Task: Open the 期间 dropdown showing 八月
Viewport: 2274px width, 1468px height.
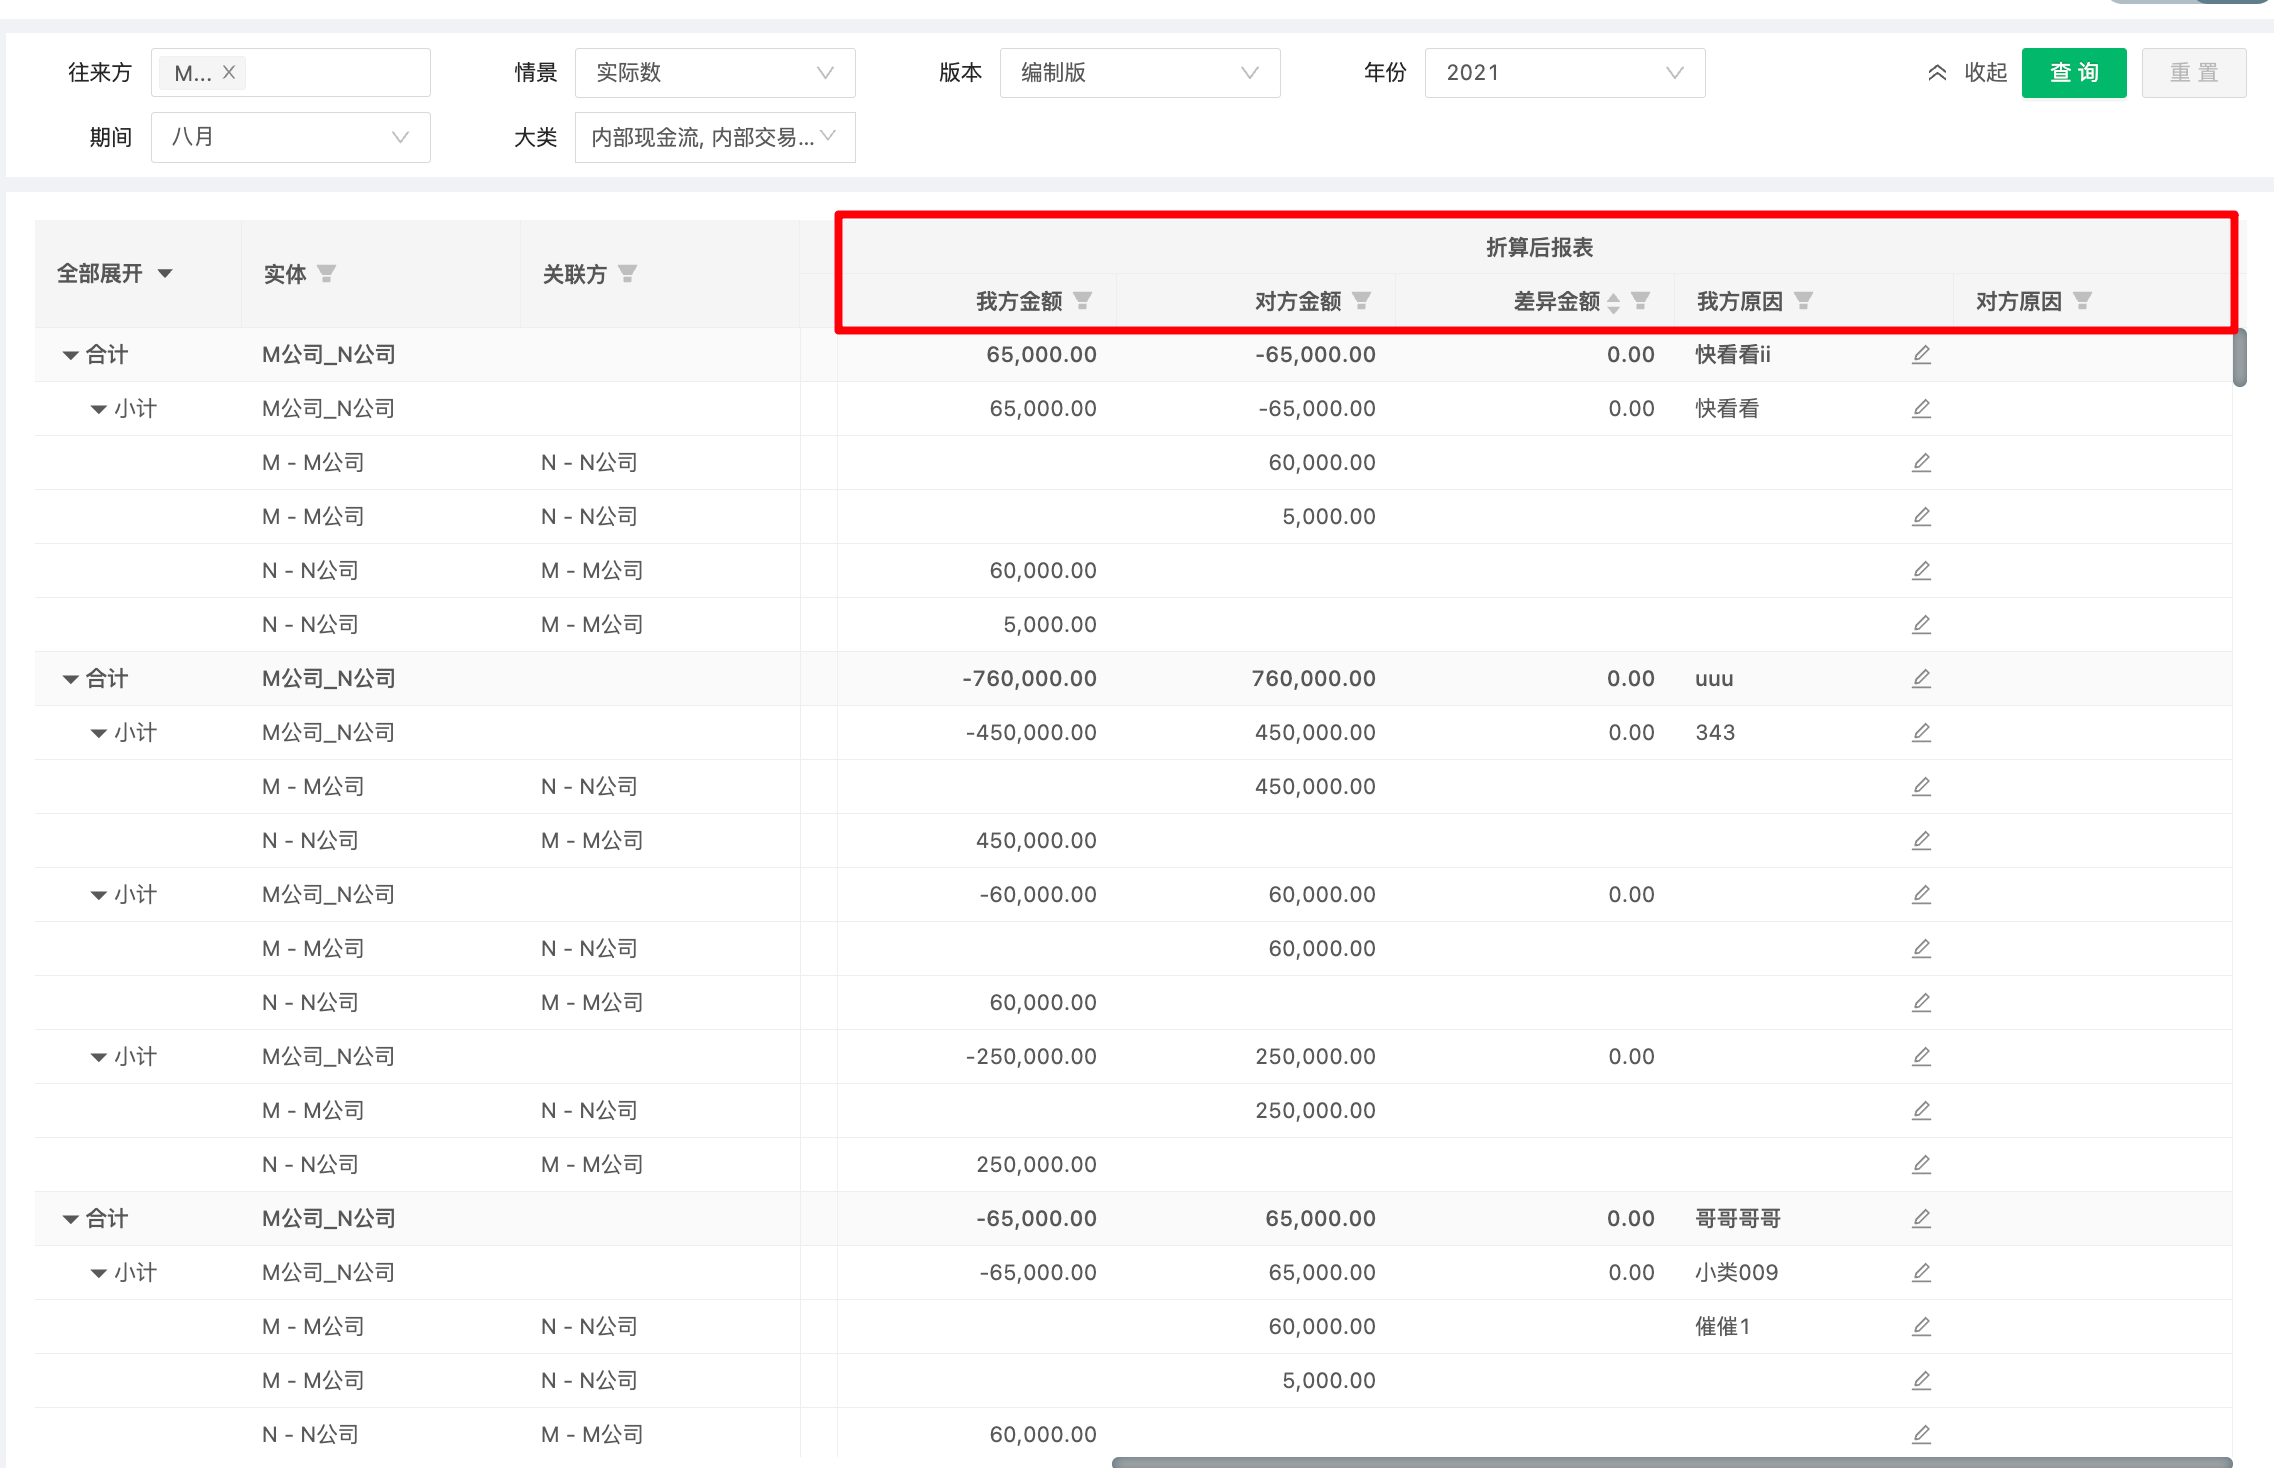Action: (290, 137)
